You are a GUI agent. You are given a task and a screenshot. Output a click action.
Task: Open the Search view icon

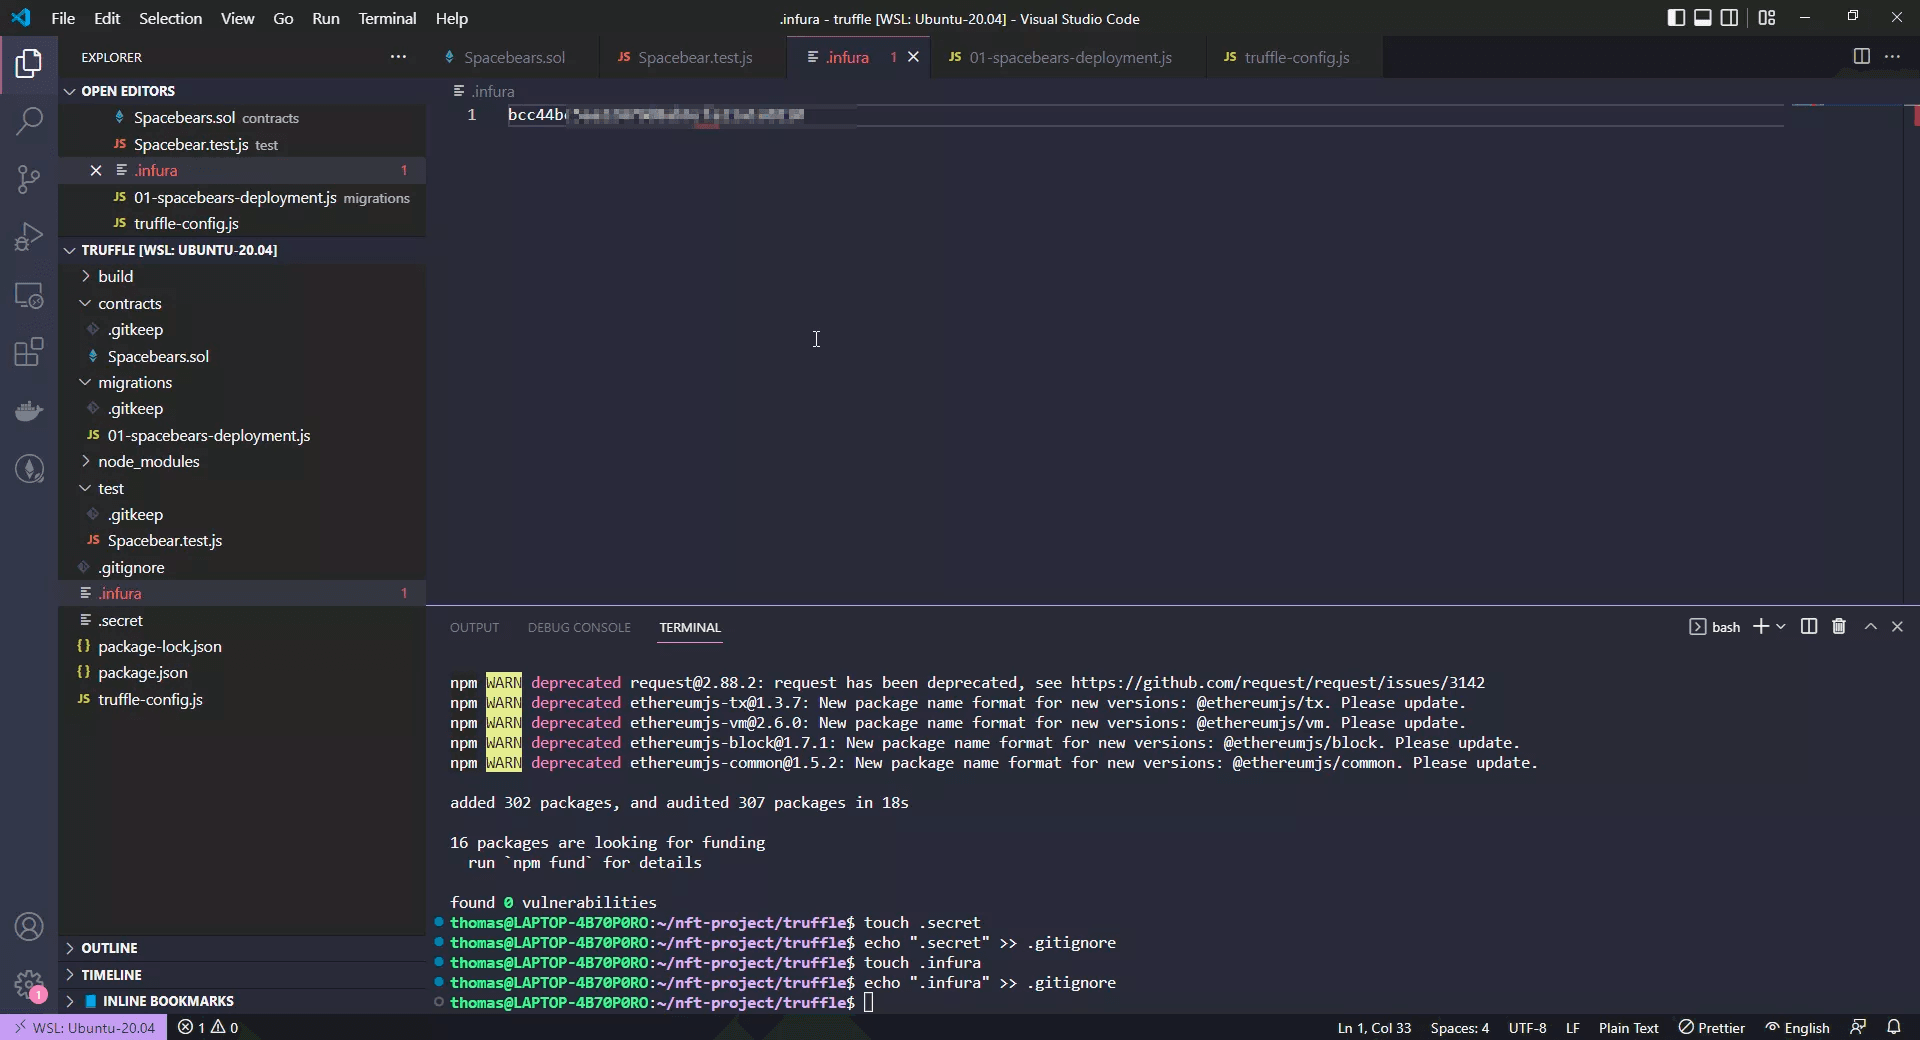[x=29, y=121]
